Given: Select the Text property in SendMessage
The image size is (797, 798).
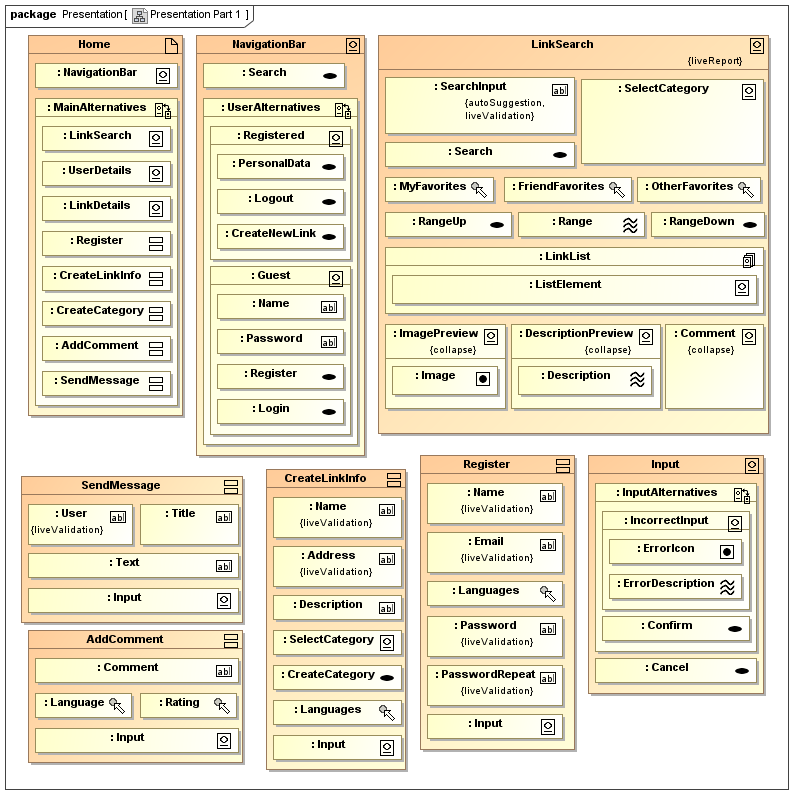Looking at the screenshot, I should pyautogui.click(x=133, y=566).
